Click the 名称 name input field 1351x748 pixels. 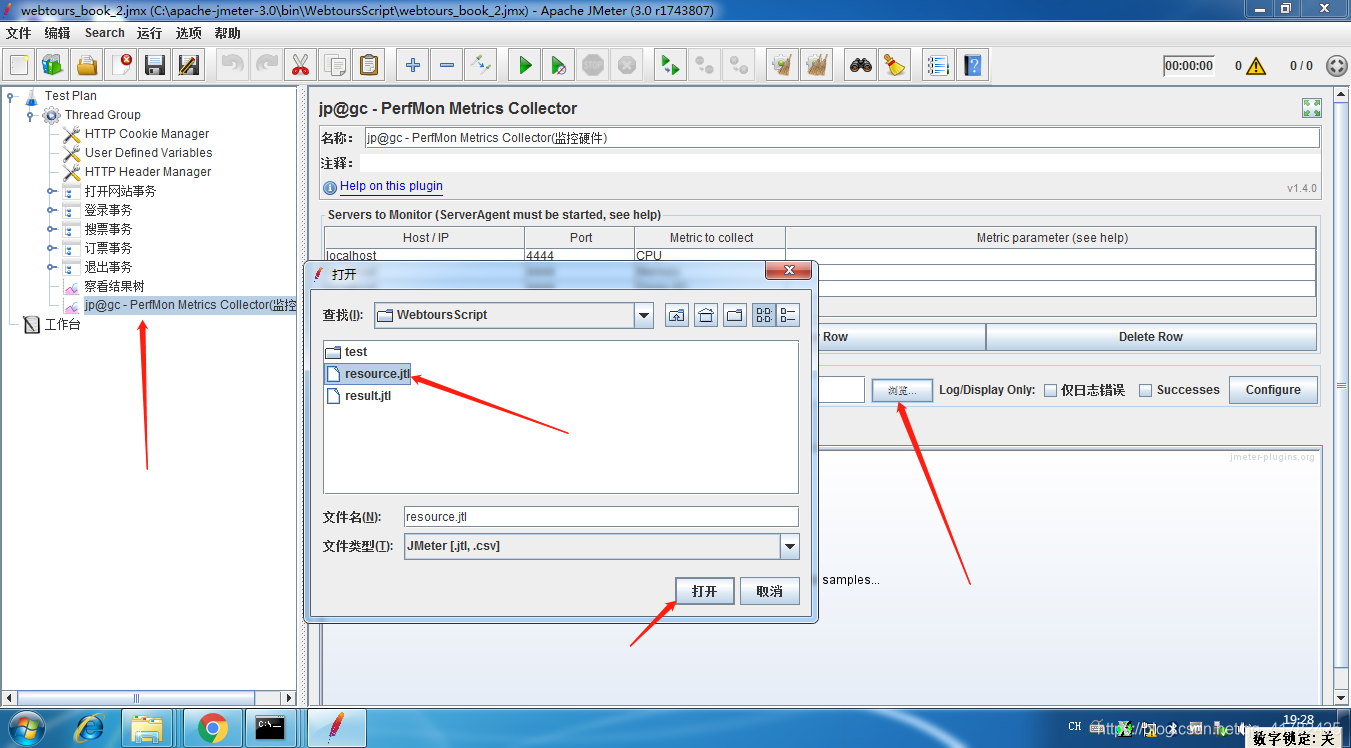click(x=841, y=138)
